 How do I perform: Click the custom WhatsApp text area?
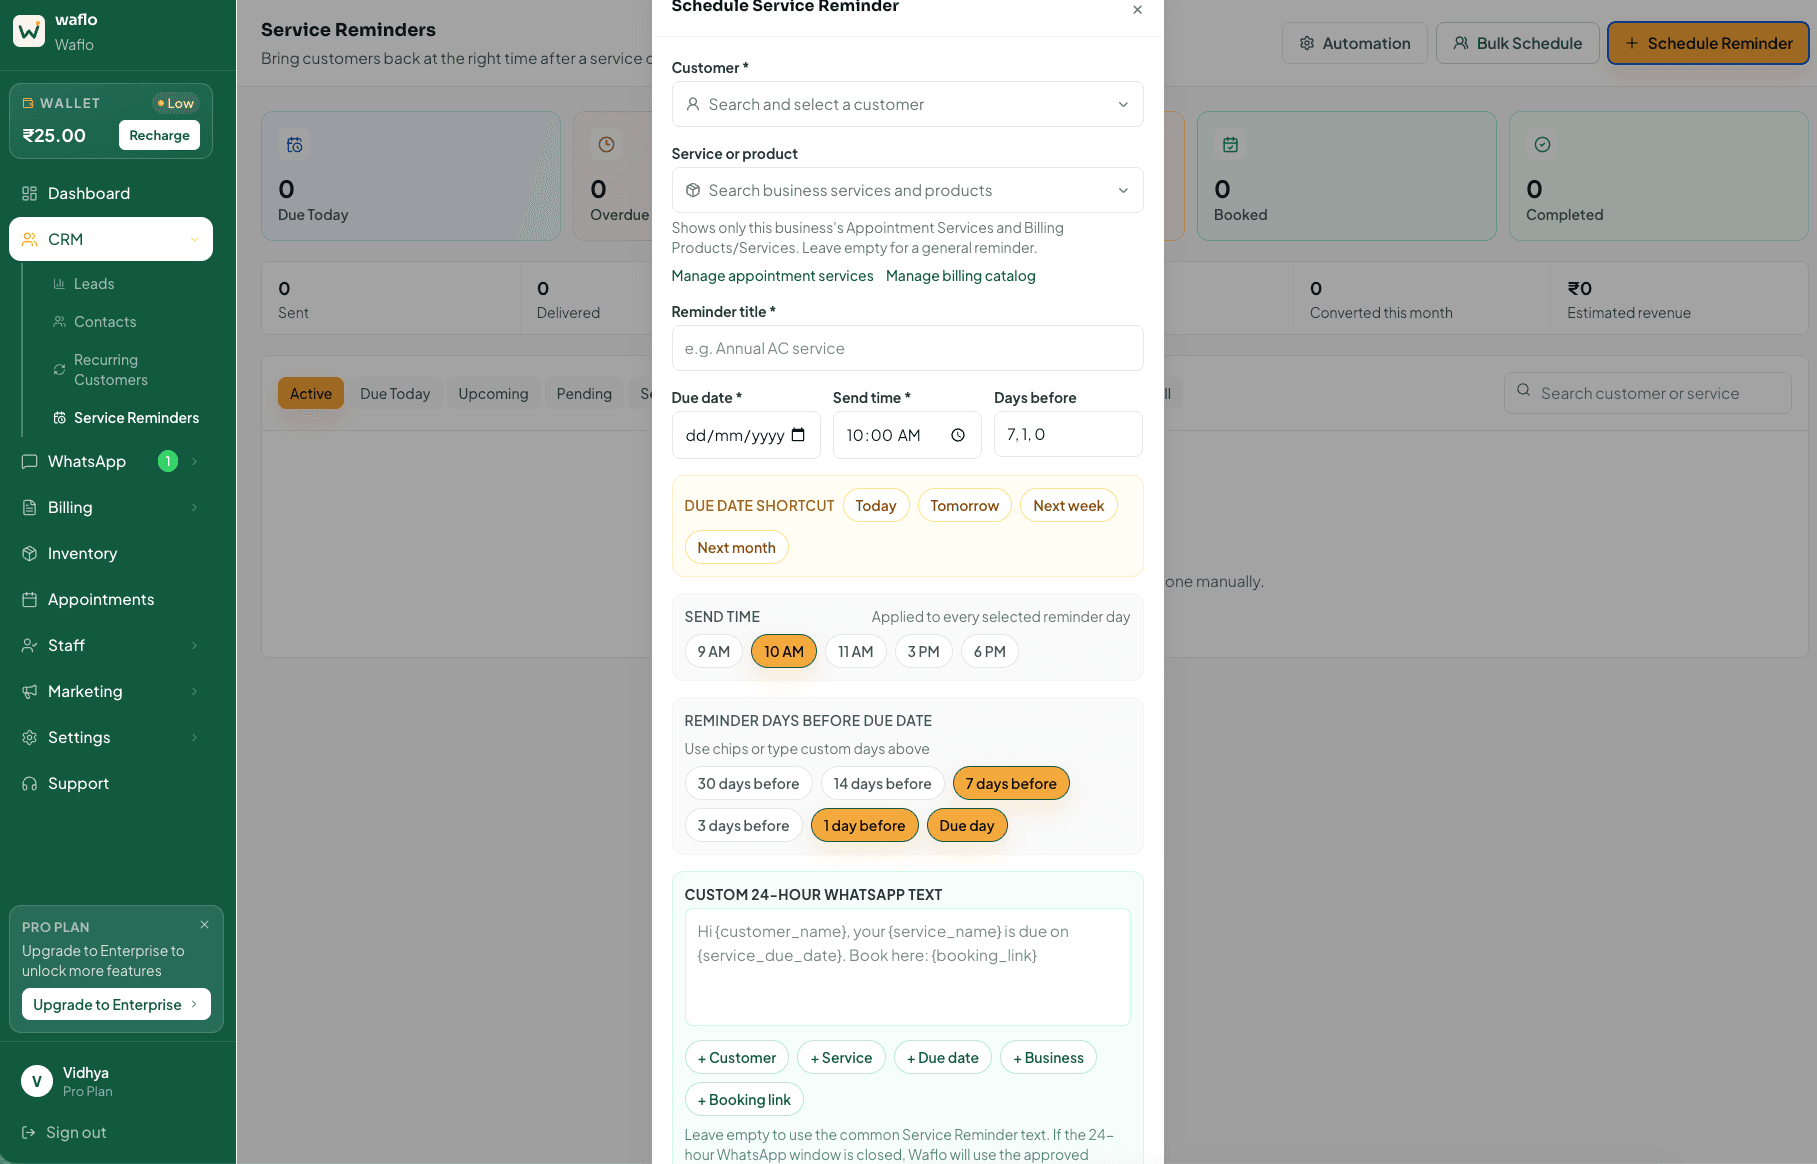(x=907, y=967)
